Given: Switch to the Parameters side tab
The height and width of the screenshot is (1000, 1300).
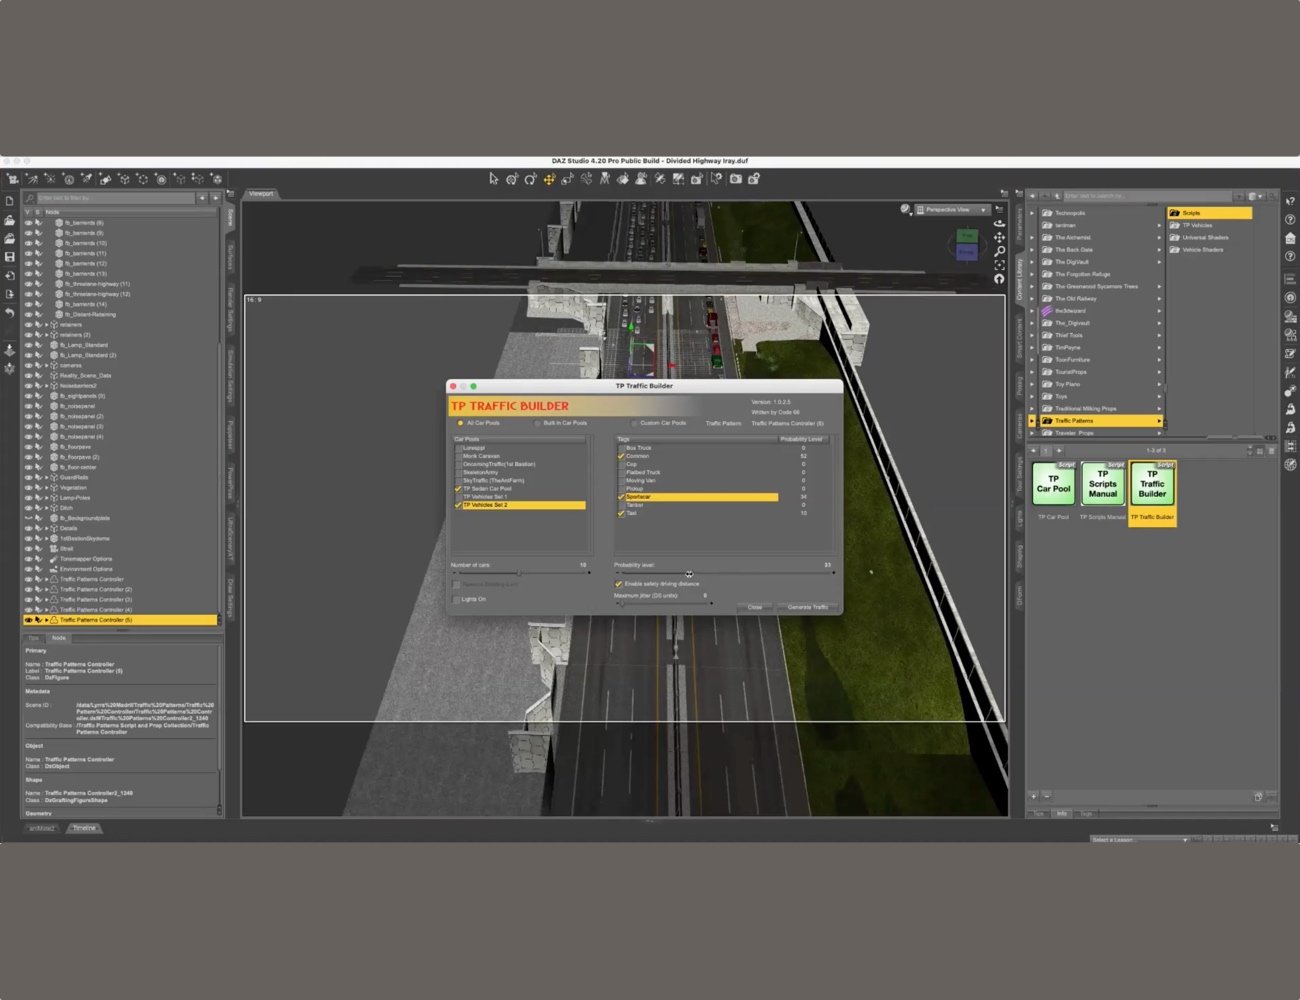Looking at the screenshot, I should pyautogui.click(x=1020, y=223).
